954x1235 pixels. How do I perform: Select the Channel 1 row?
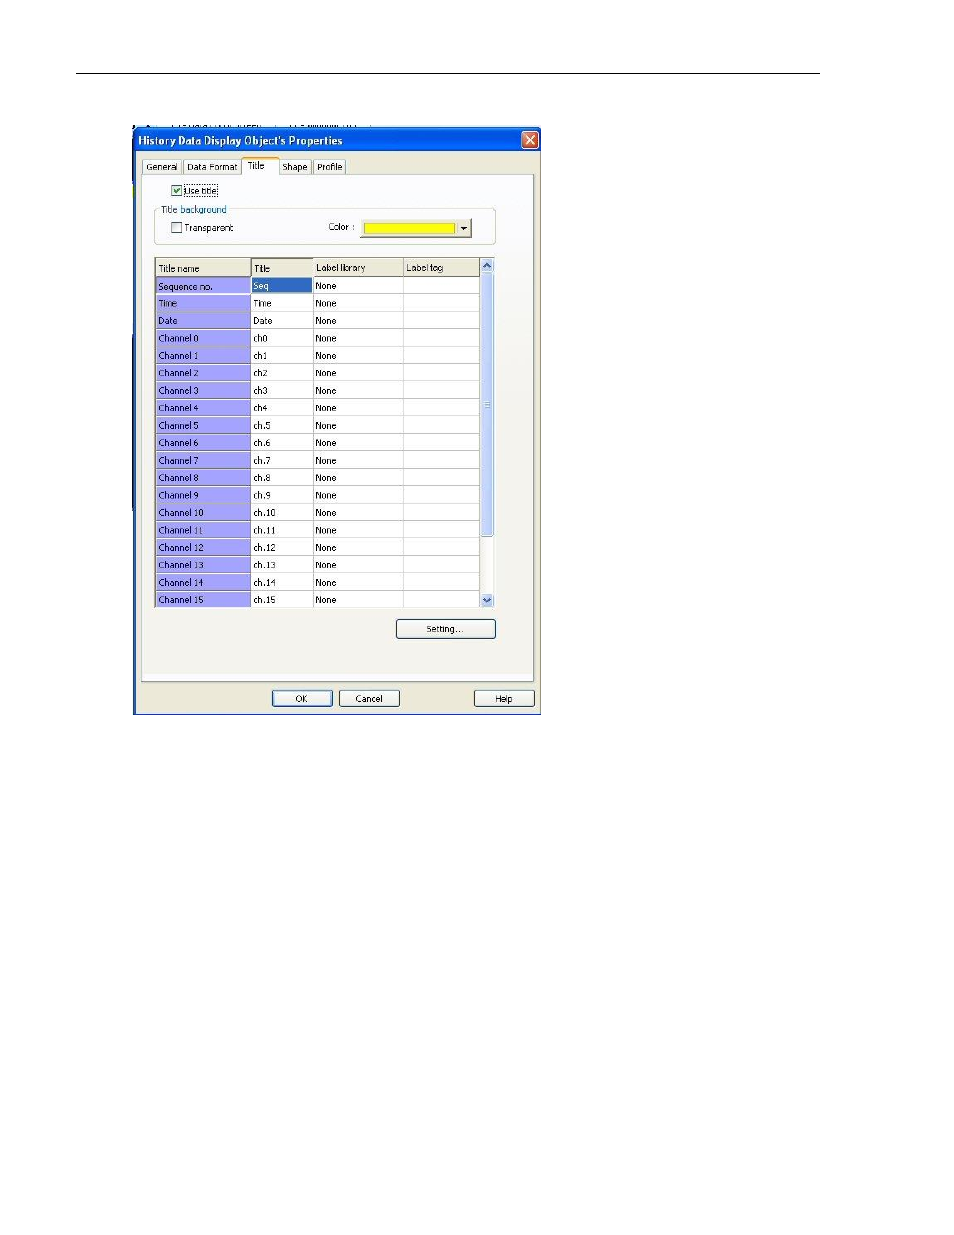(203, 356)
